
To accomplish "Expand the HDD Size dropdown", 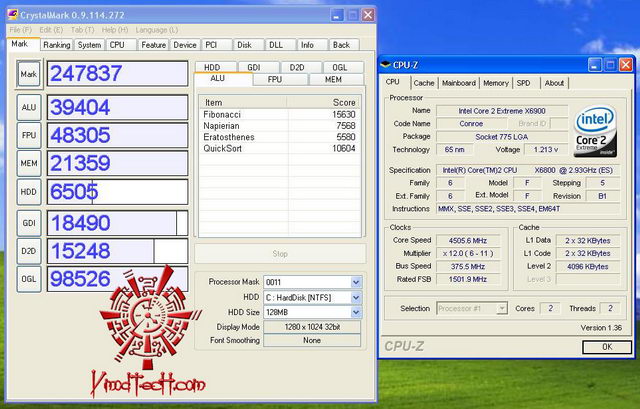I will pyautogui.click(x=356, y=312).
